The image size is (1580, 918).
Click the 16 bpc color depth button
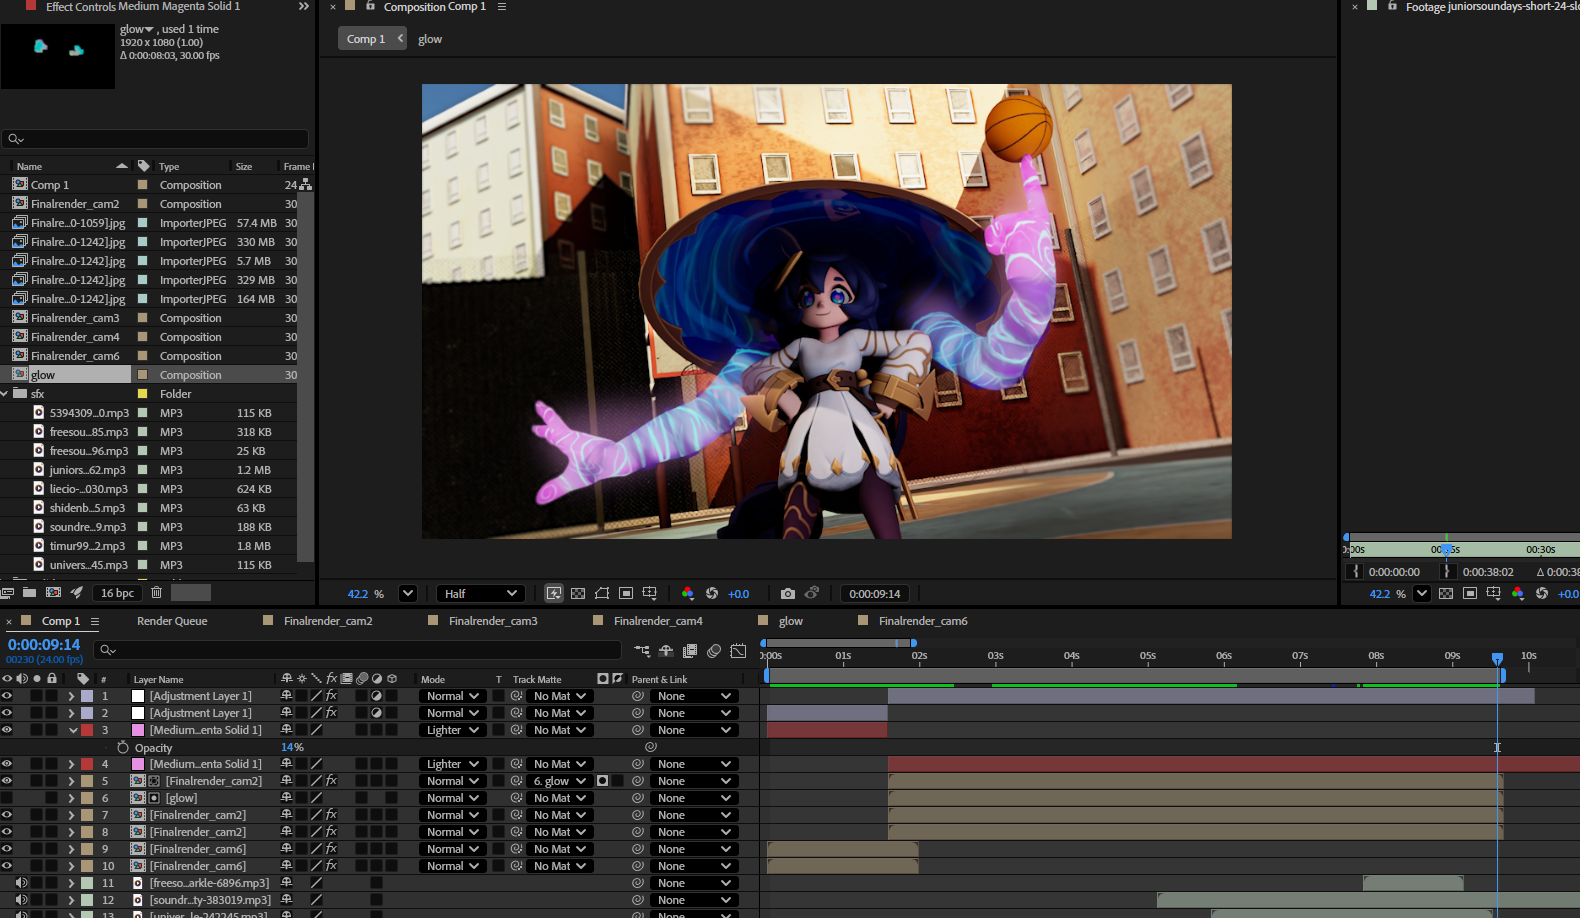(x=117, y=593)
